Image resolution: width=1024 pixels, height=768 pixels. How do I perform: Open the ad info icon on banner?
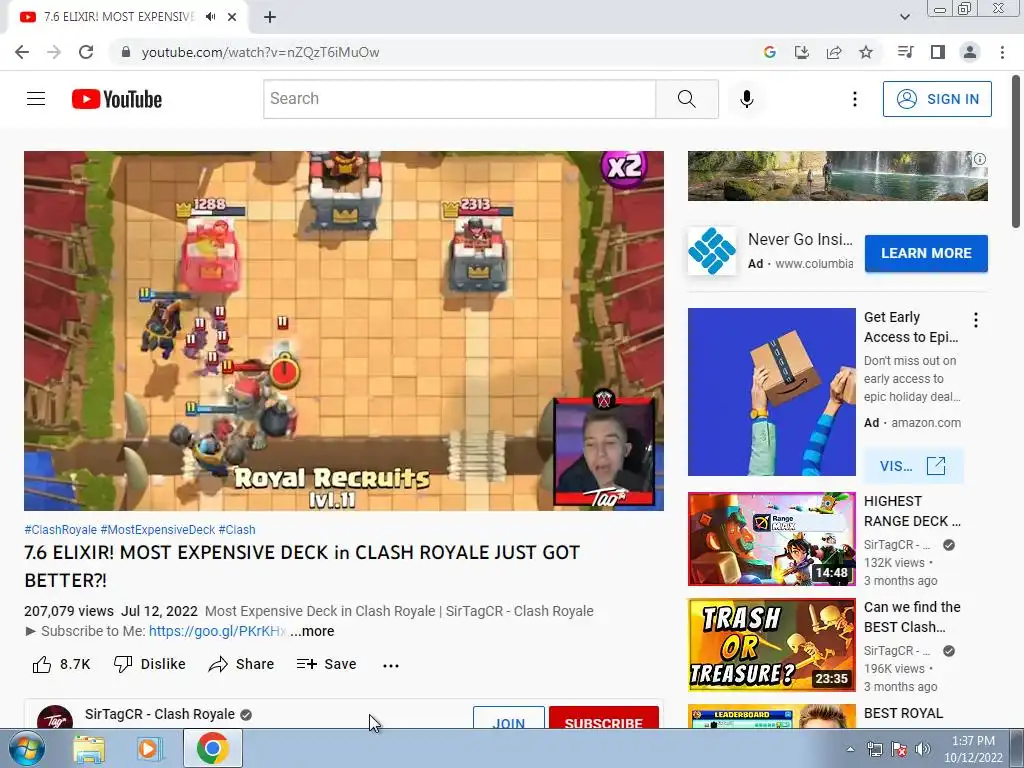pyautogui.click(x=980, y=159)
